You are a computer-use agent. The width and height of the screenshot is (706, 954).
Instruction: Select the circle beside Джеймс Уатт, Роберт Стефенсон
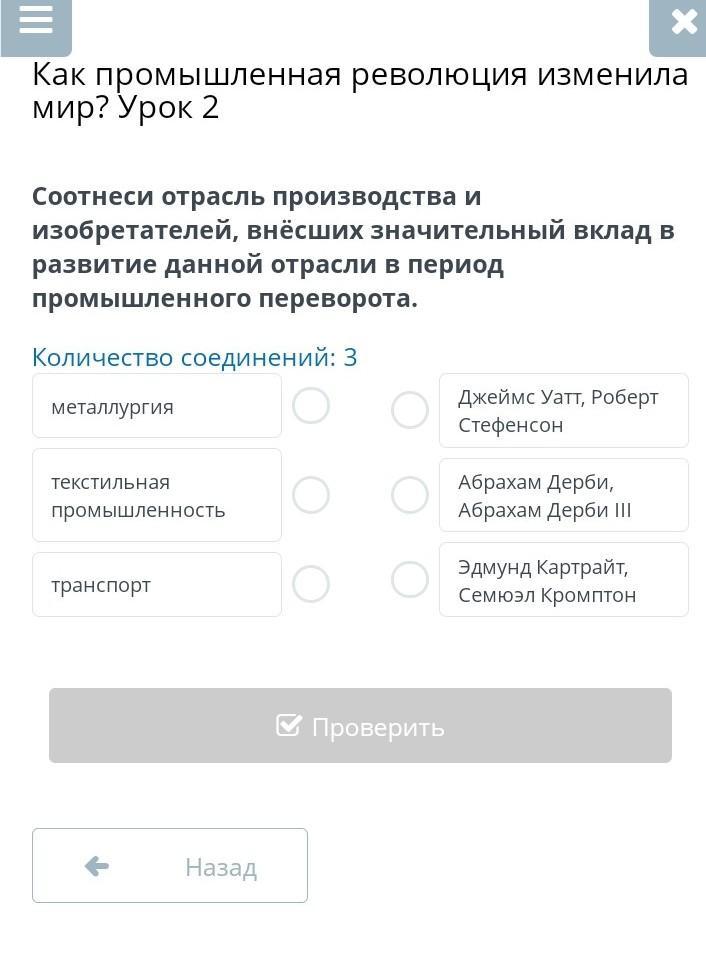(x=410, y=410)
